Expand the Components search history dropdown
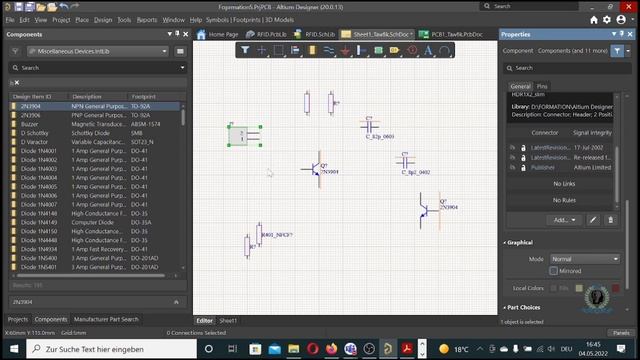This screenshot has height=360, width=640. click(x=182, y=67)
